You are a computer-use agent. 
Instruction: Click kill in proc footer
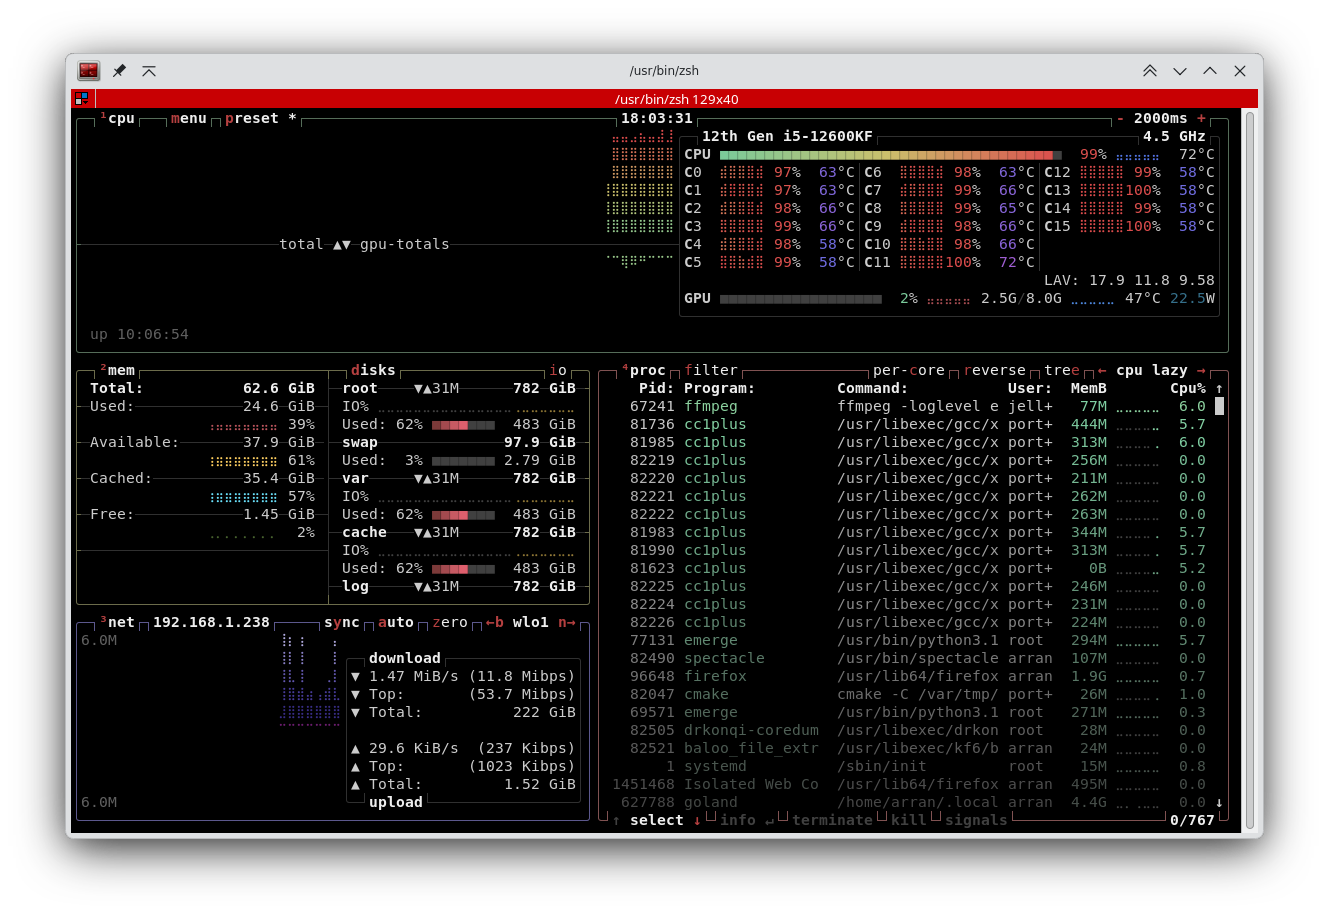pos(909,820)
